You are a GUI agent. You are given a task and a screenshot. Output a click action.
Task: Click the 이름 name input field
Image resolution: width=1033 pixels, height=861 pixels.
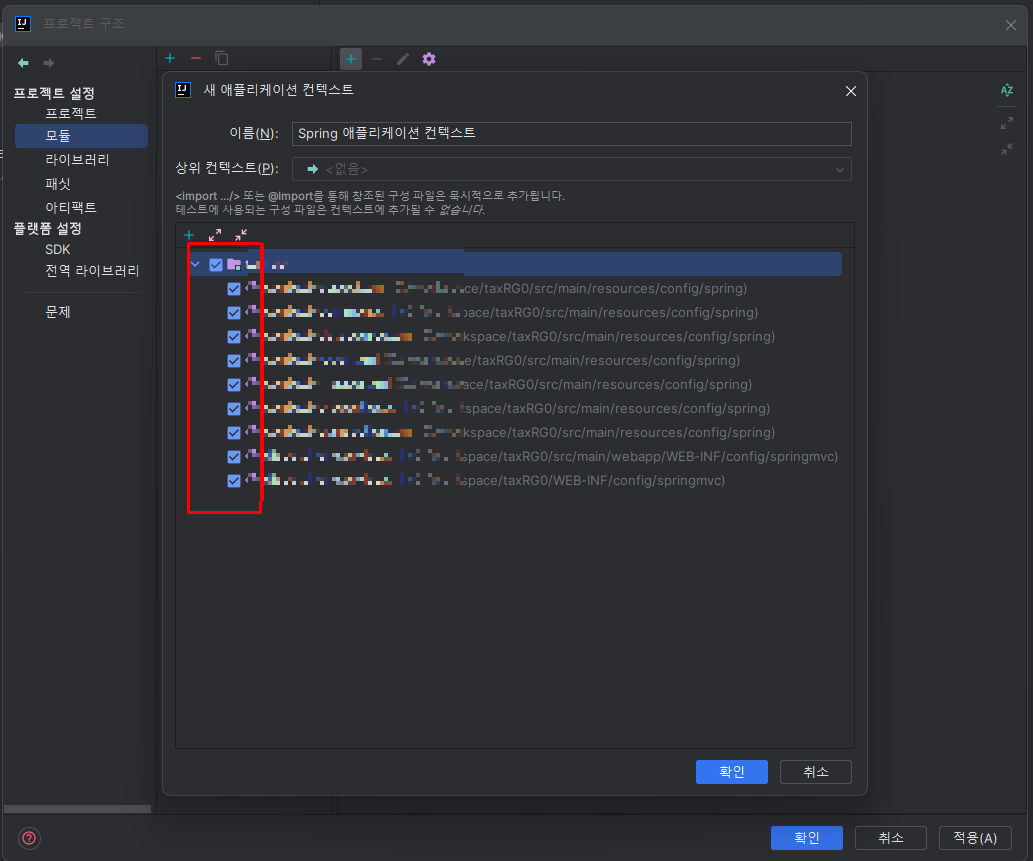tap(571, 134)
